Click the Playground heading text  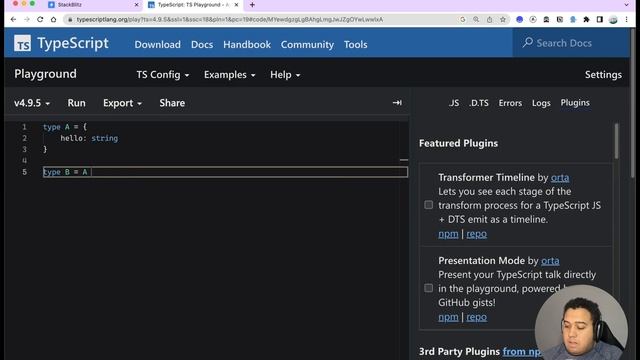(x=45, y=74)
